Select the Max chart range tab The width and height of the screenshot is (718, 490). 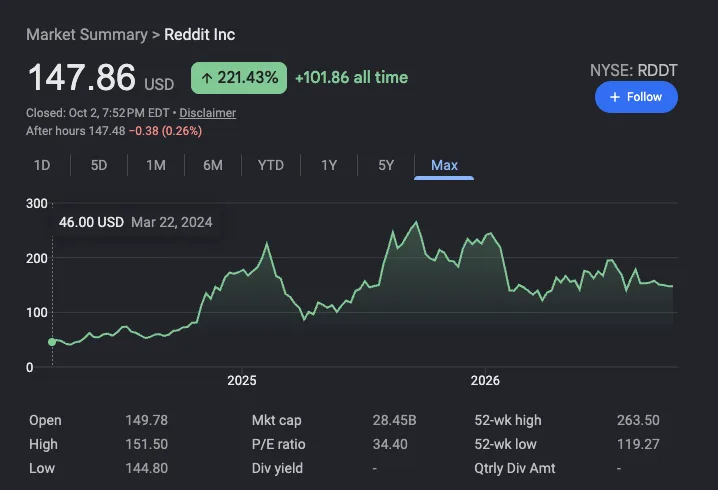tap(444, 165)
